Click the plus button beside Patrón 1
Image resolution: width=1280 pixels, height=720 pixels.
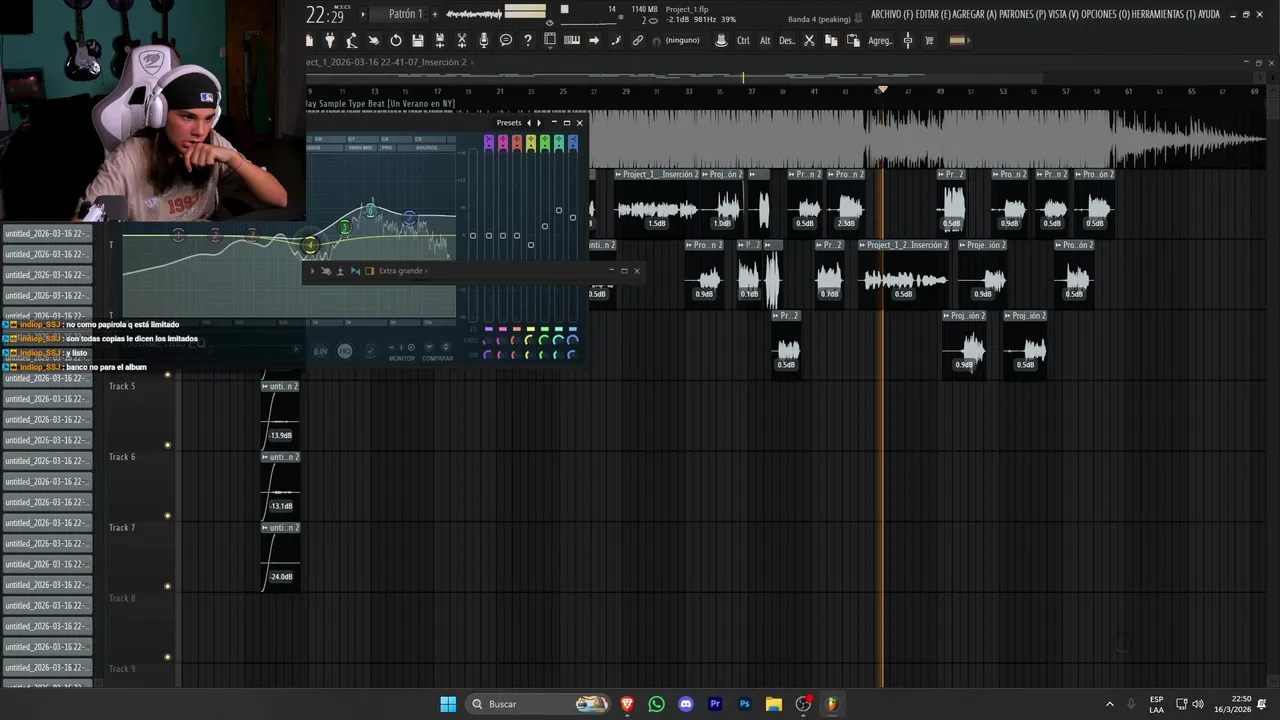point(434,14)
